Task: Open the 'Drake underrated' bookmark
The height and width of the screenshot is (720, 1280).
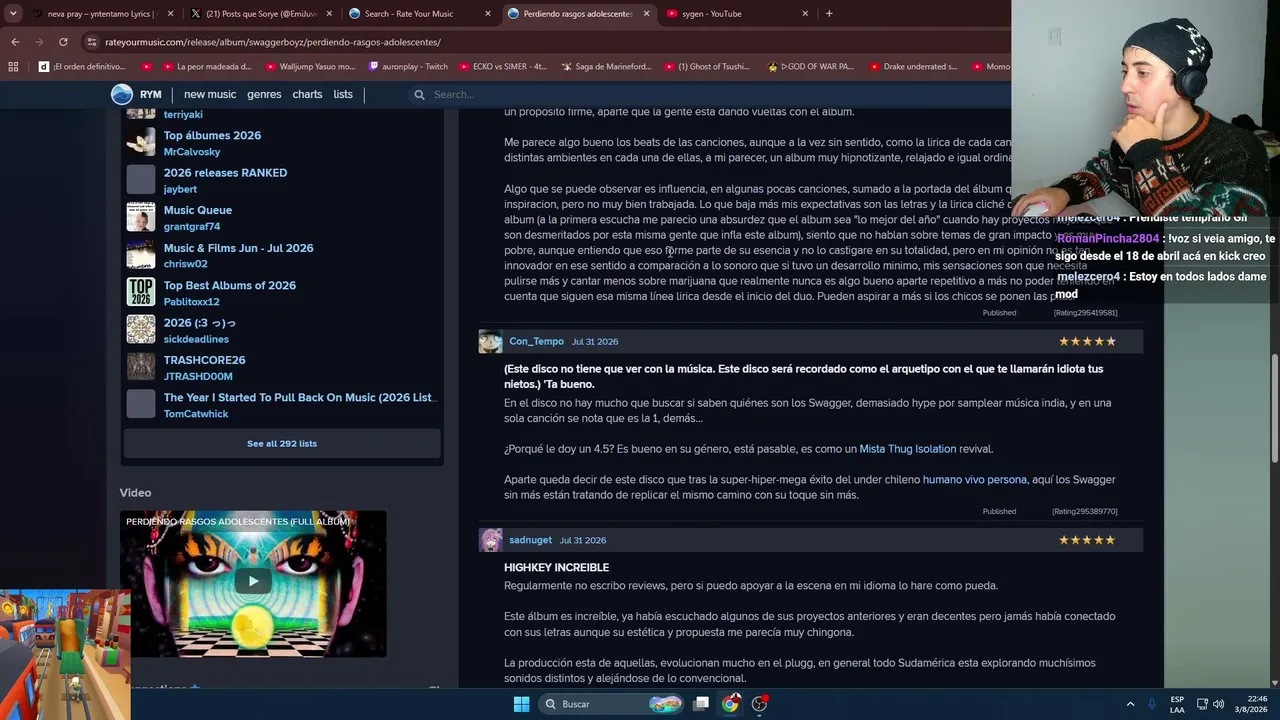Action: 912,67
